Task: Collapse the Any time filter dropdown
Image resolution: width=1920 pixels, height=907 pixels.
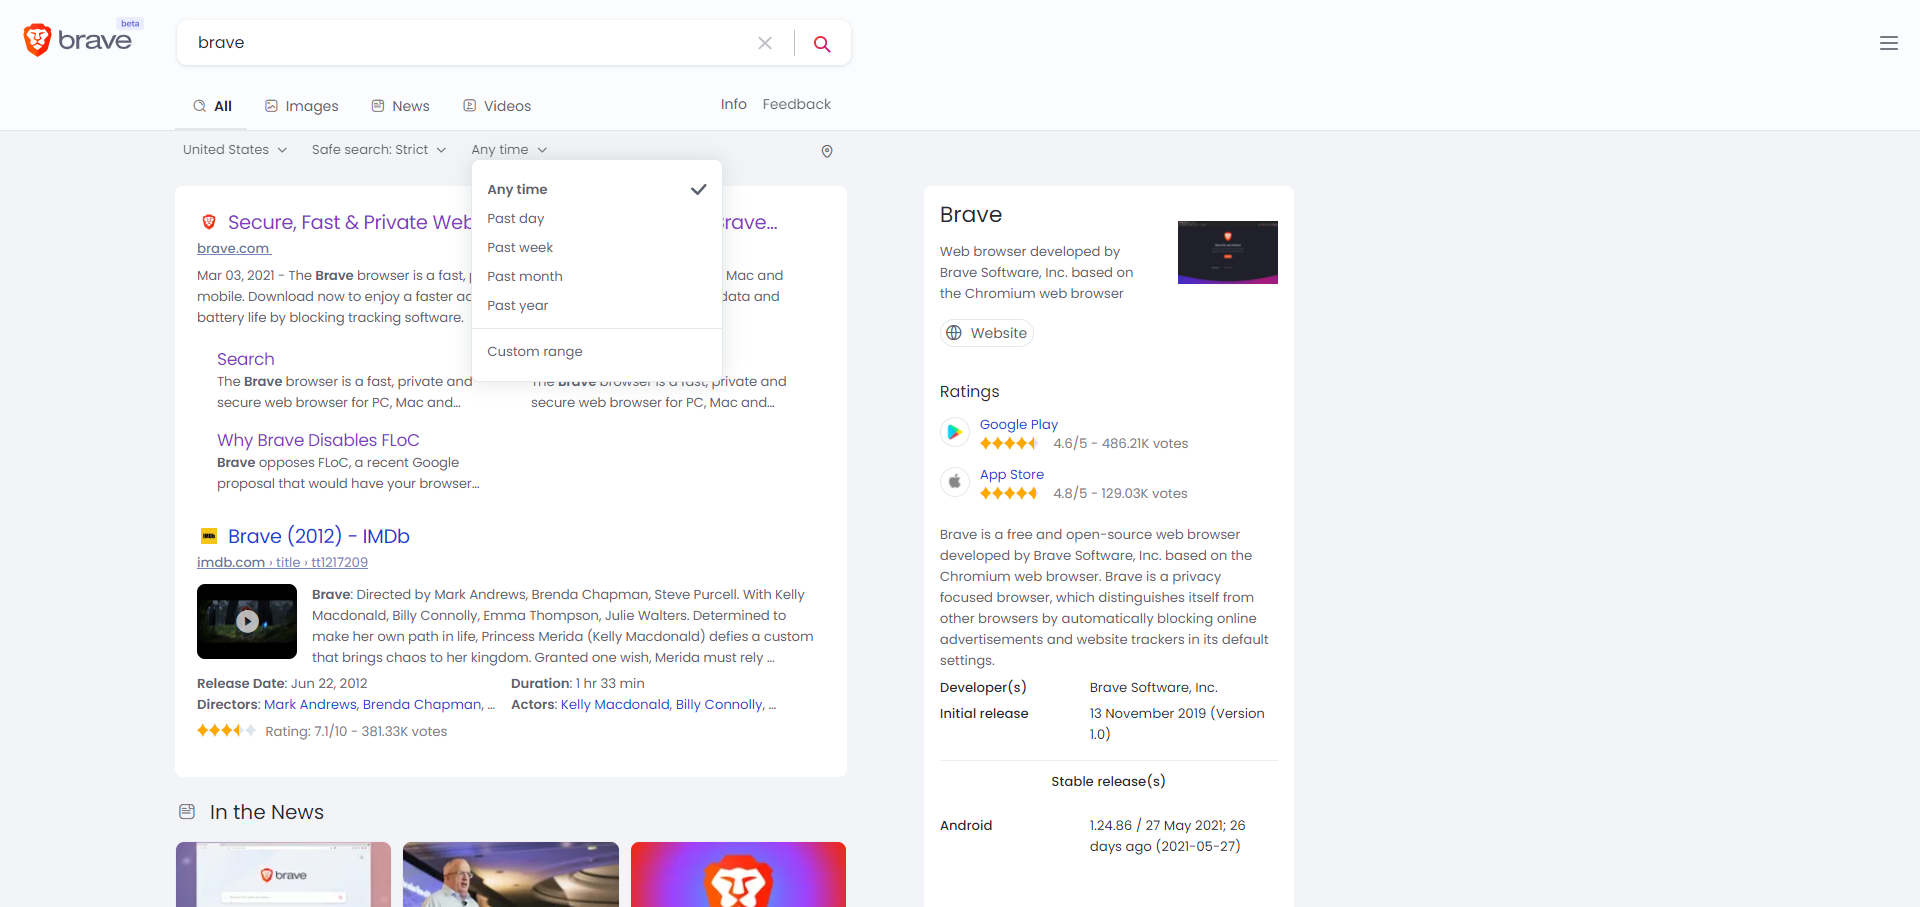Action: tap(510, 149)
